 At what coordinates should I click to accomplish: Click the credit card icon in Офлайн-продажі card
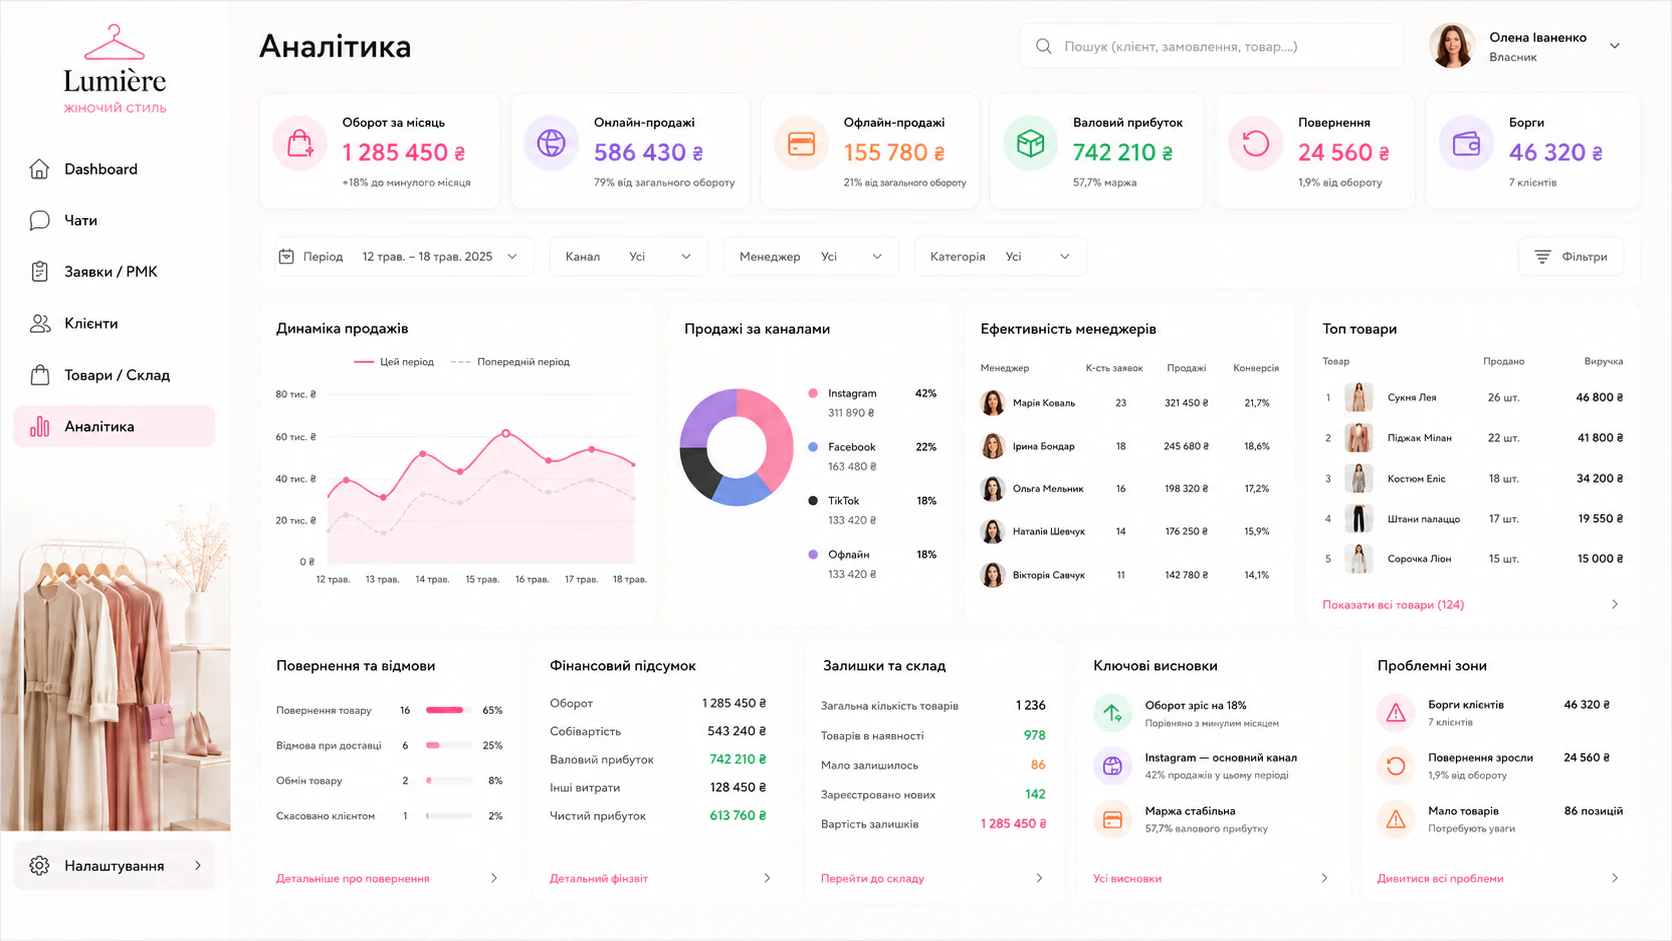[x=801, y=144]
